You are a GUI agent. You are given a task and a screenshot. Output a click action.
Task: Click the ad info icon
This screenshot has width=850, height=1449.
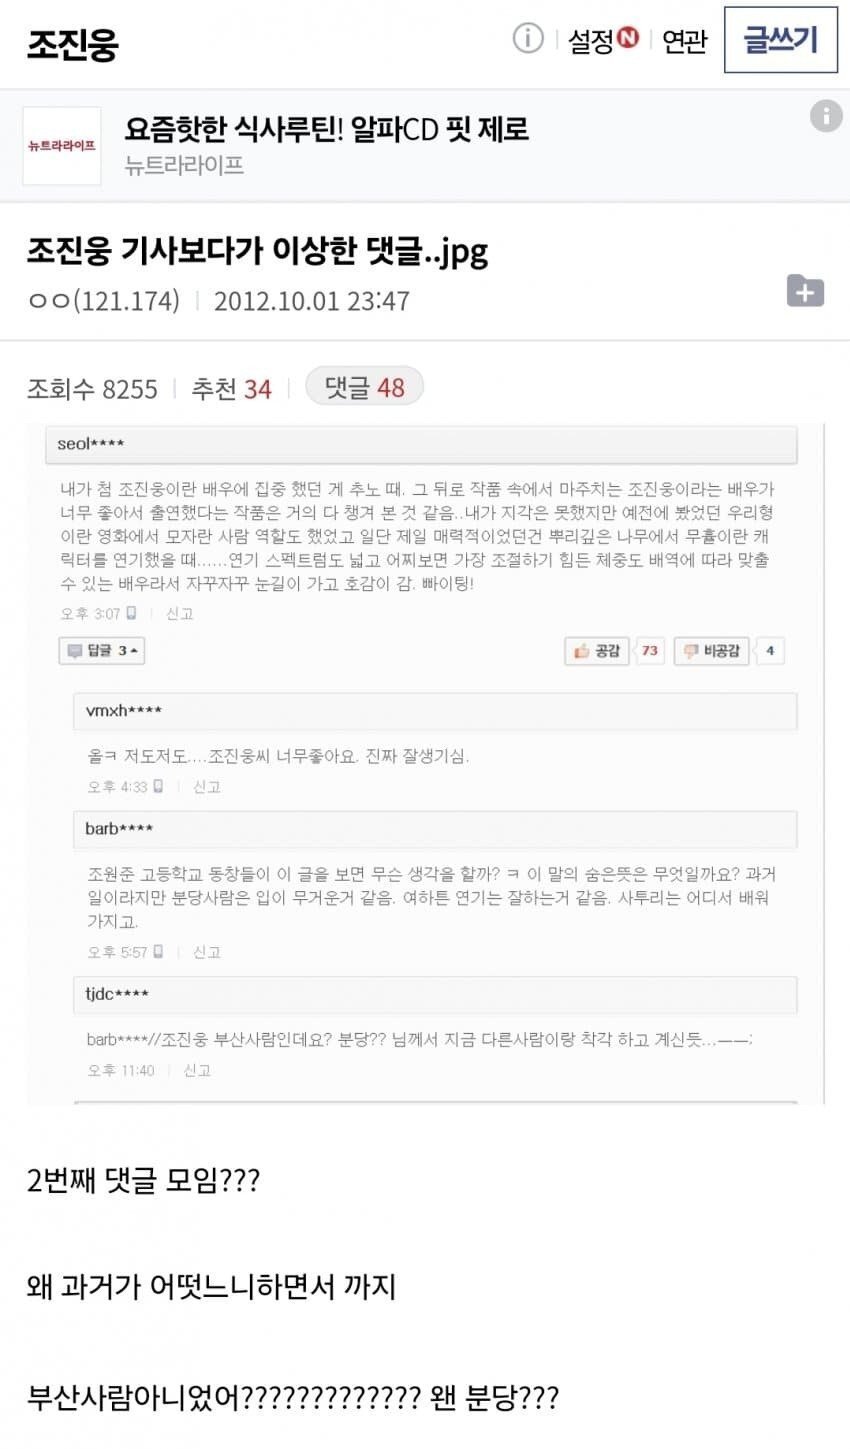tap(826, 116)
